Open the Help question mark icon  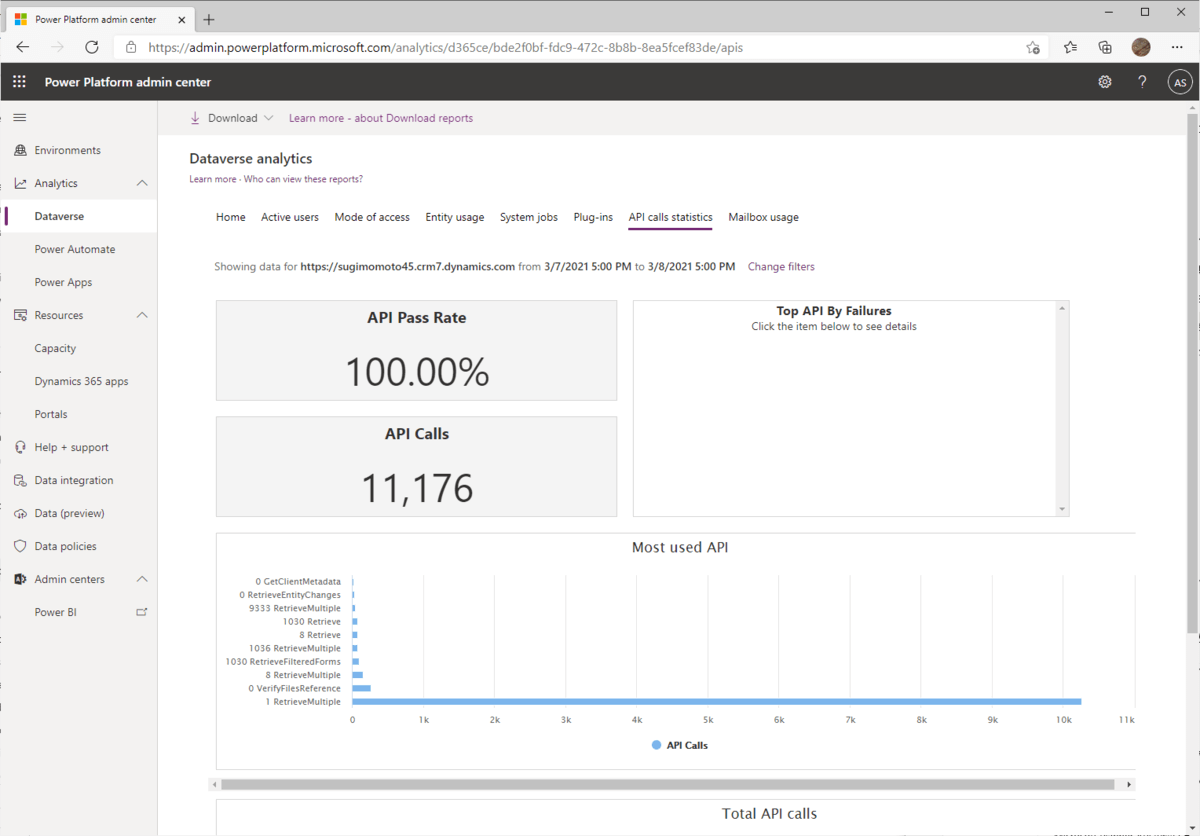click(x=1142, y=81)
